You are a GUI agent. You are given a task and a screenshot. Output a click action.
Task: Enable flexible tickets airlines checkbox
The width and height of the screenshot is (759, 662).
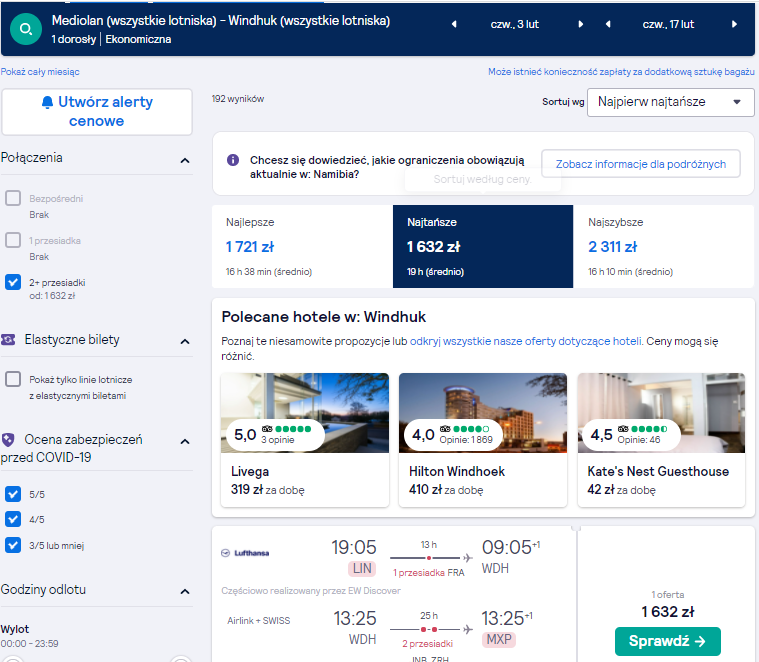click(x=13, y=379)
